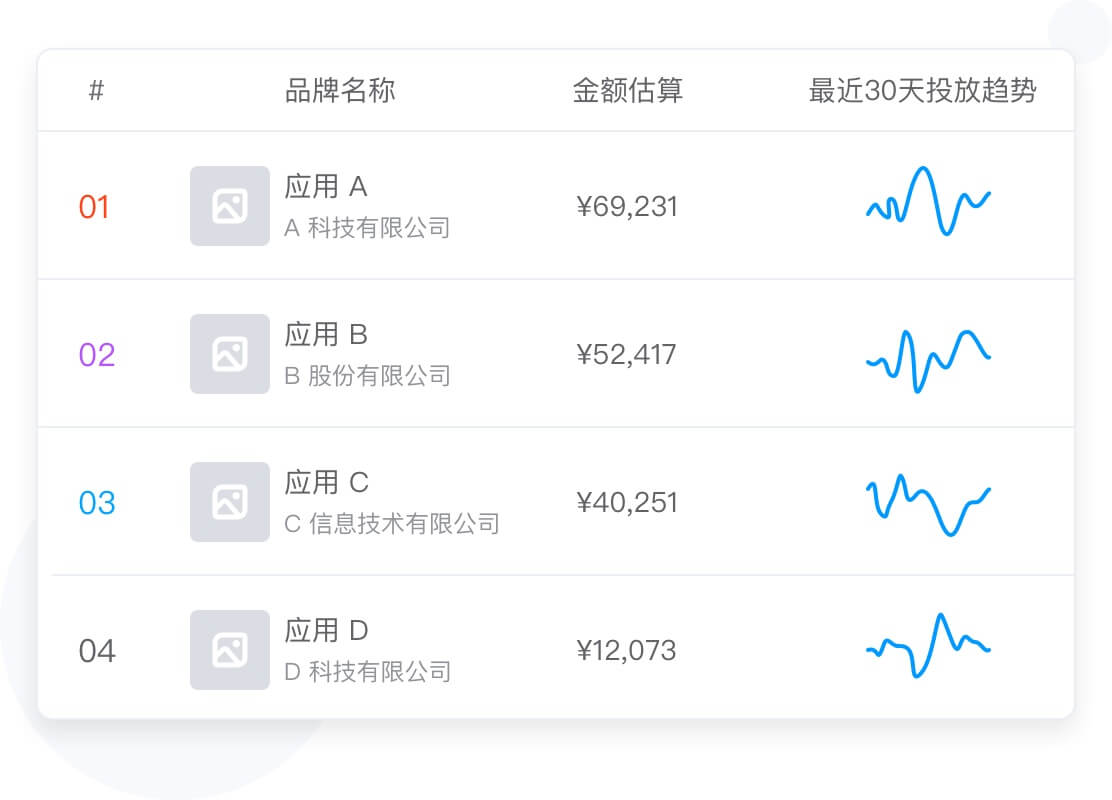Image resolution: width=1112 pixels, height=800 pixels.
Task: Click the image placeholder icon for 应用 B
Action: (x=229, y=354)
